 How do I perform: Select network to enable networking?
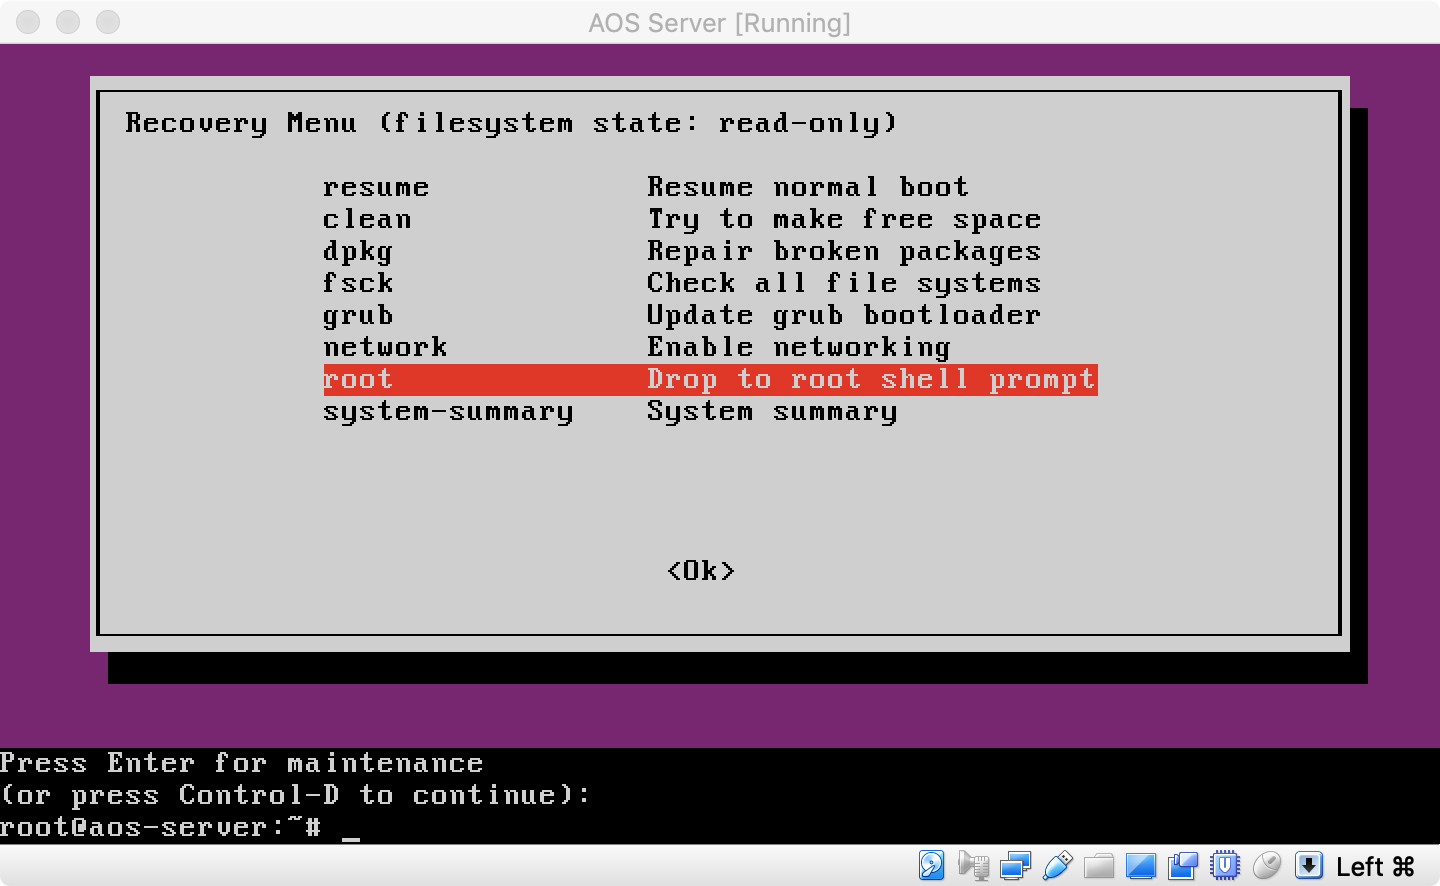point(384,347)
